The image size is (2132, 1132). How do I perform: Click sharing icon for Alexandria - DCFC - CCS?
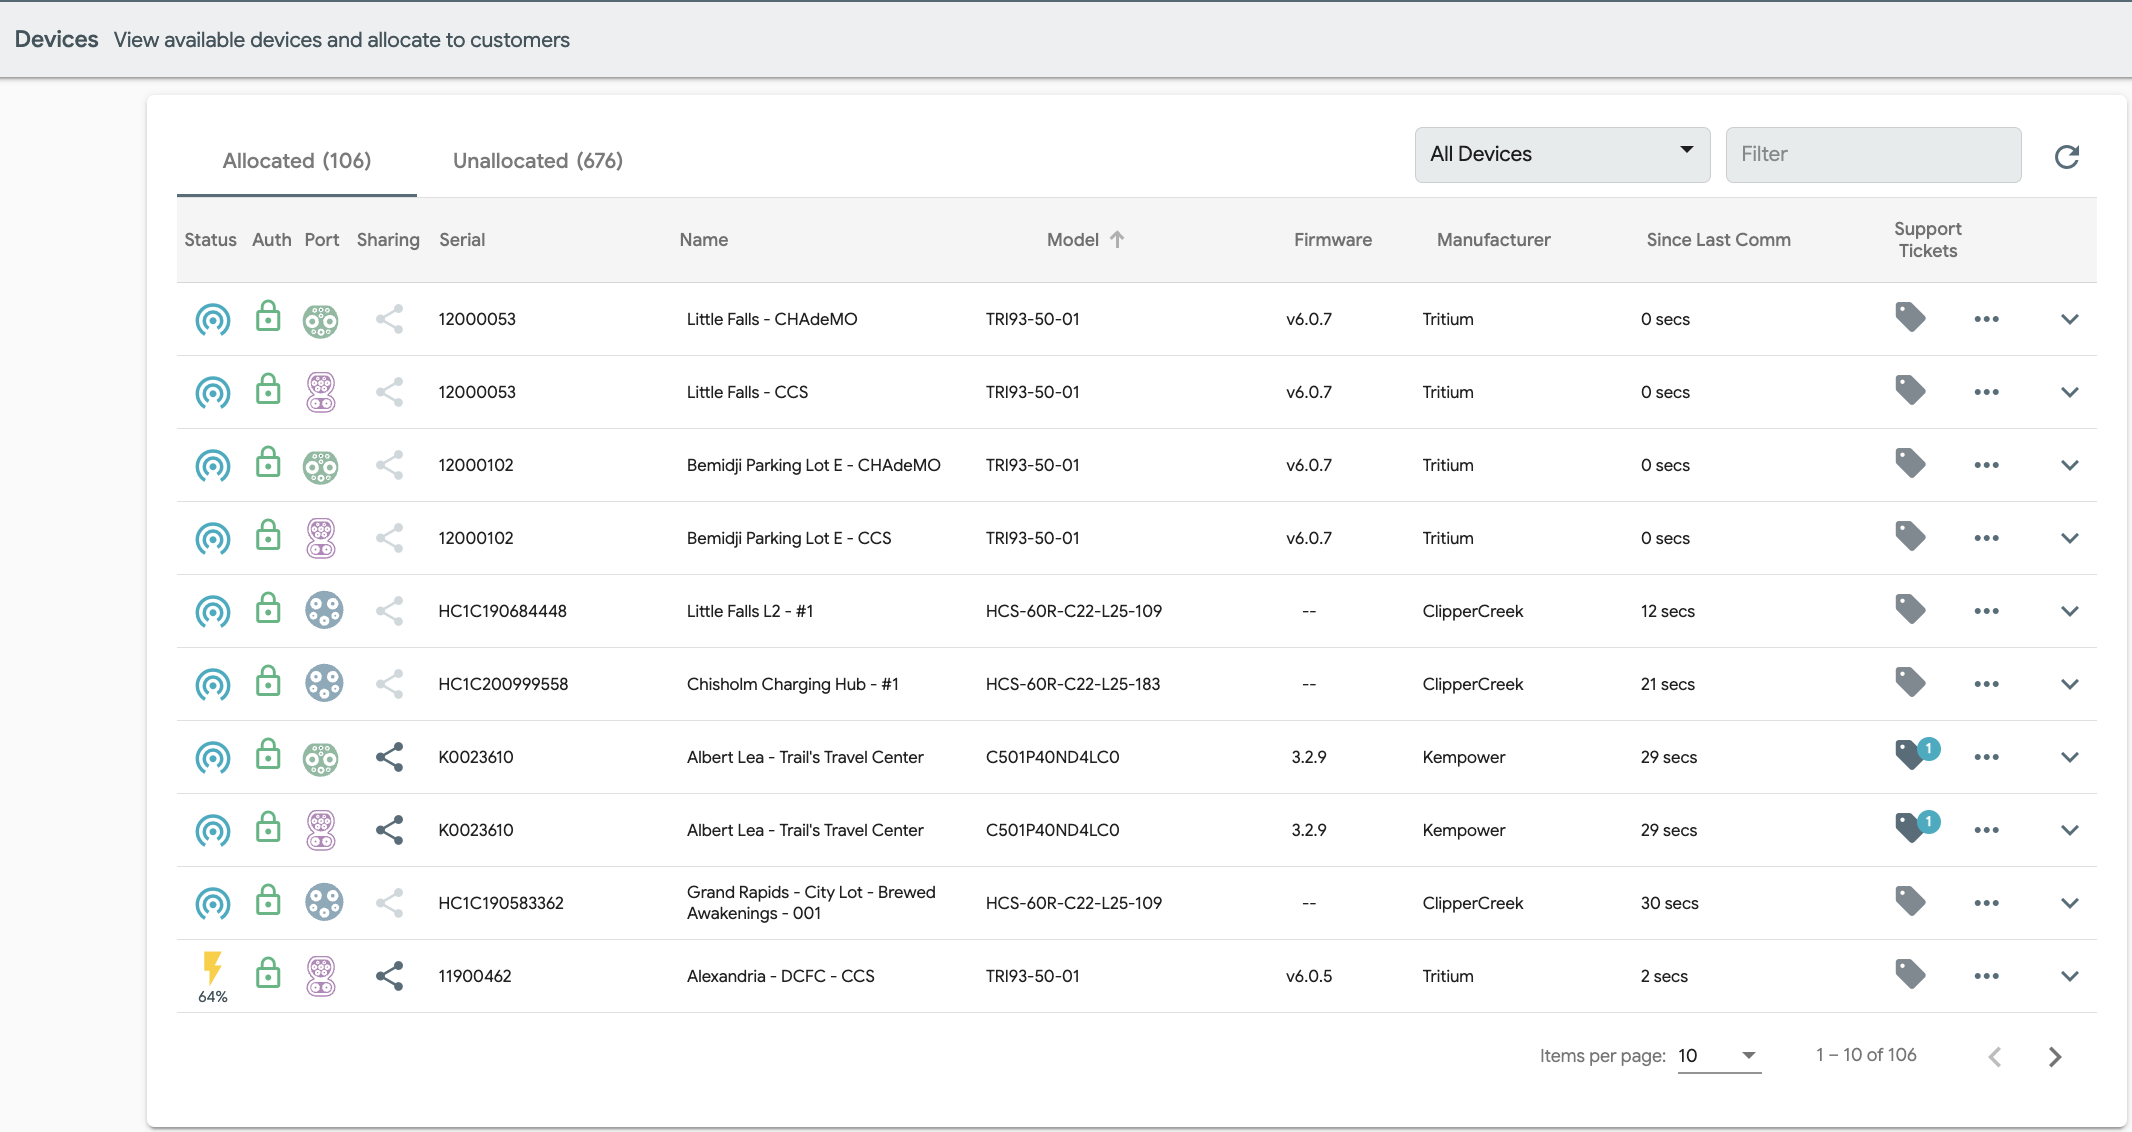coord(389,976)
